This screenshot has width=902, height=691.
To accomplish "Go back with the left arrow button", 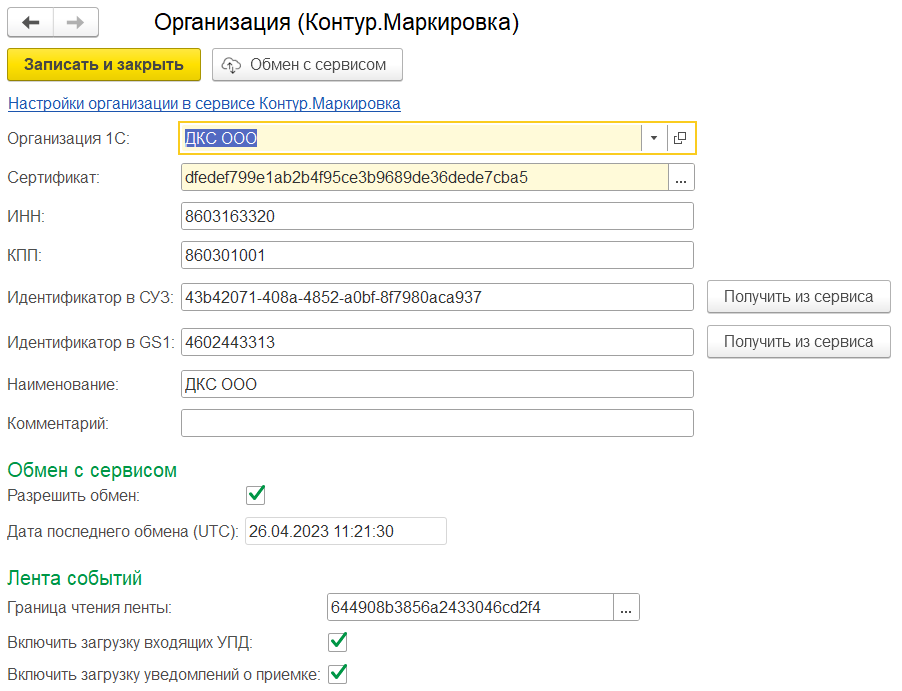I will (30, 22).
